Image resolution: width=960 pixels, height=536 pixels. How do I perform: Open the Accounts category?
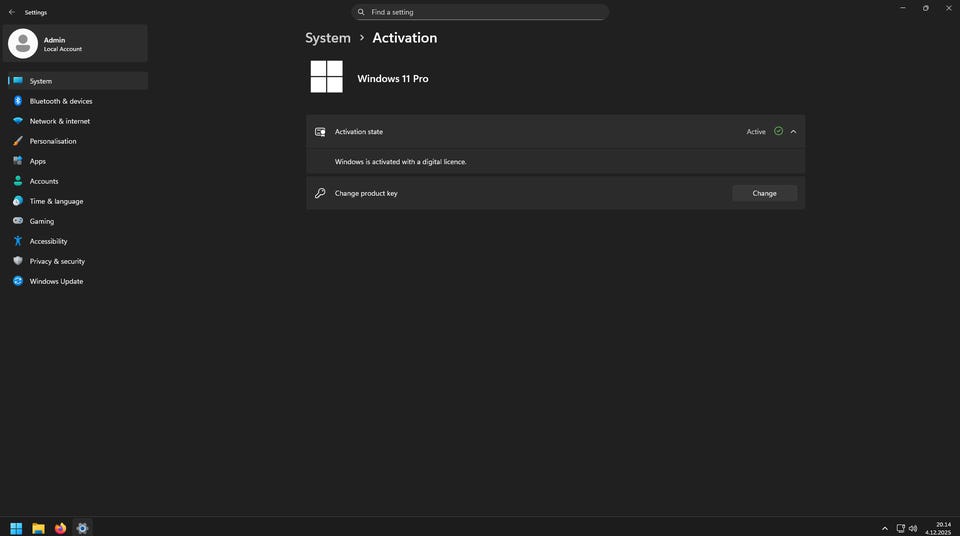point(77,181)
